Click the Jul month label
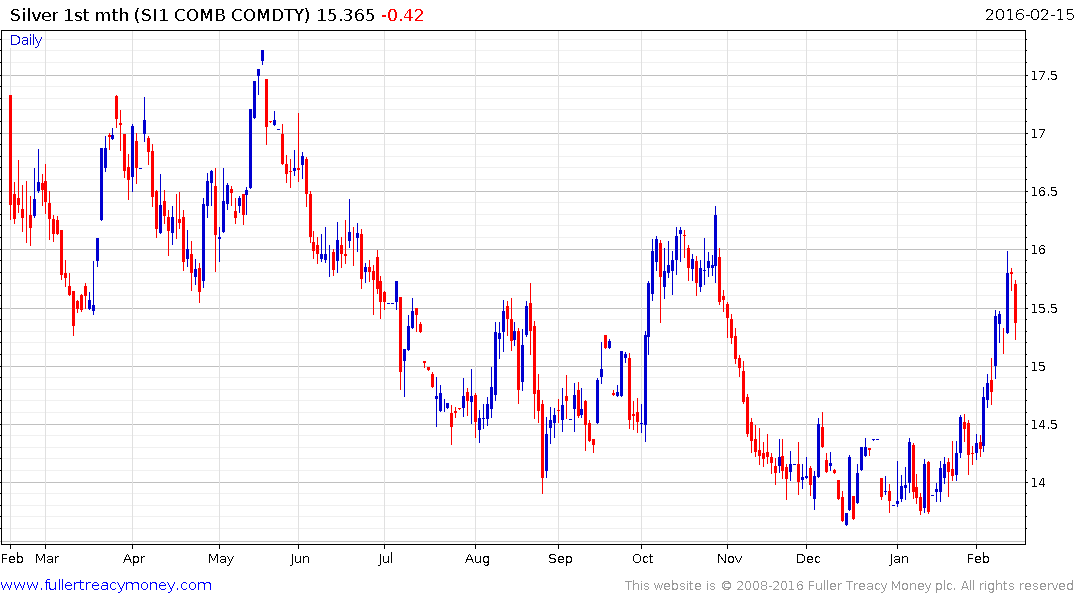1075x600 pixels. coord(385,559)
